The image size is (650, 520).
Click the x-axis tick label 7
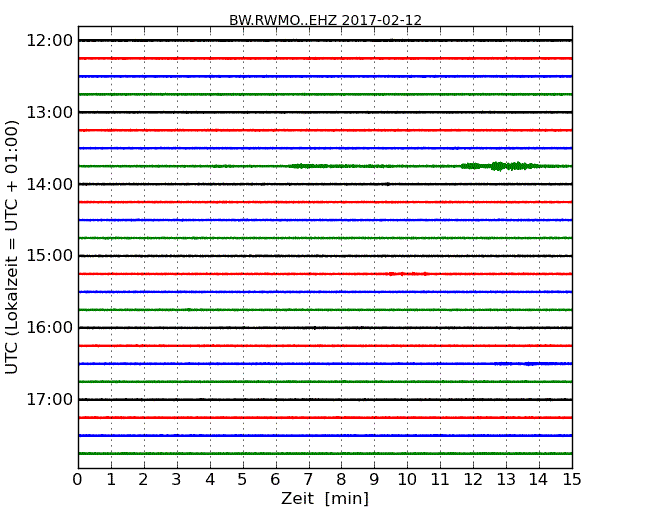(x=308, y=480)
